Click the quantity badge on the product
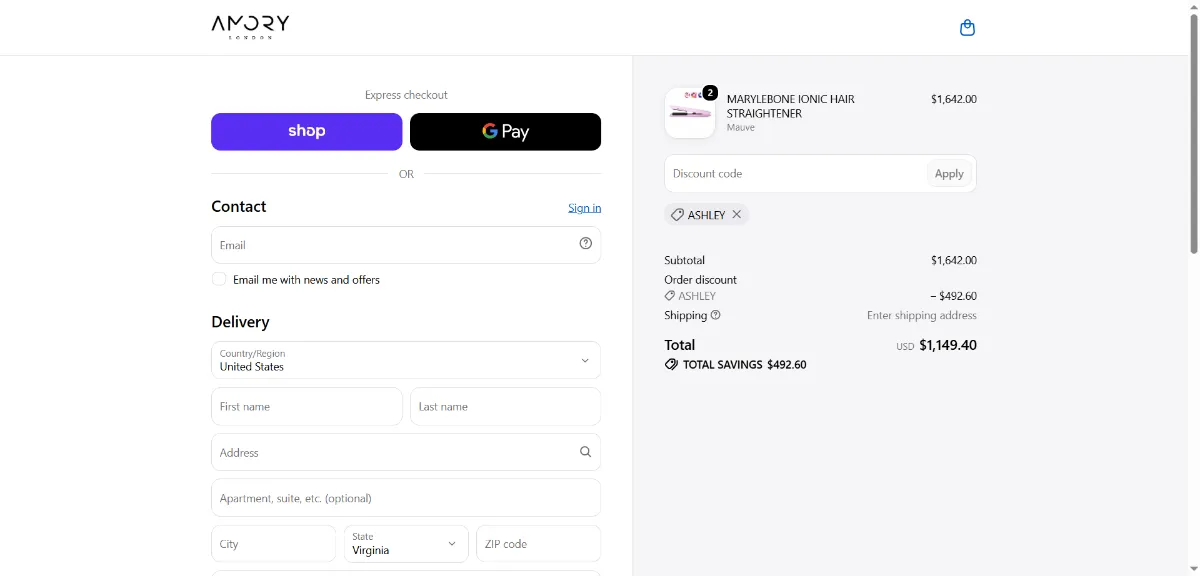1200x576 pixels. [710, 93]
